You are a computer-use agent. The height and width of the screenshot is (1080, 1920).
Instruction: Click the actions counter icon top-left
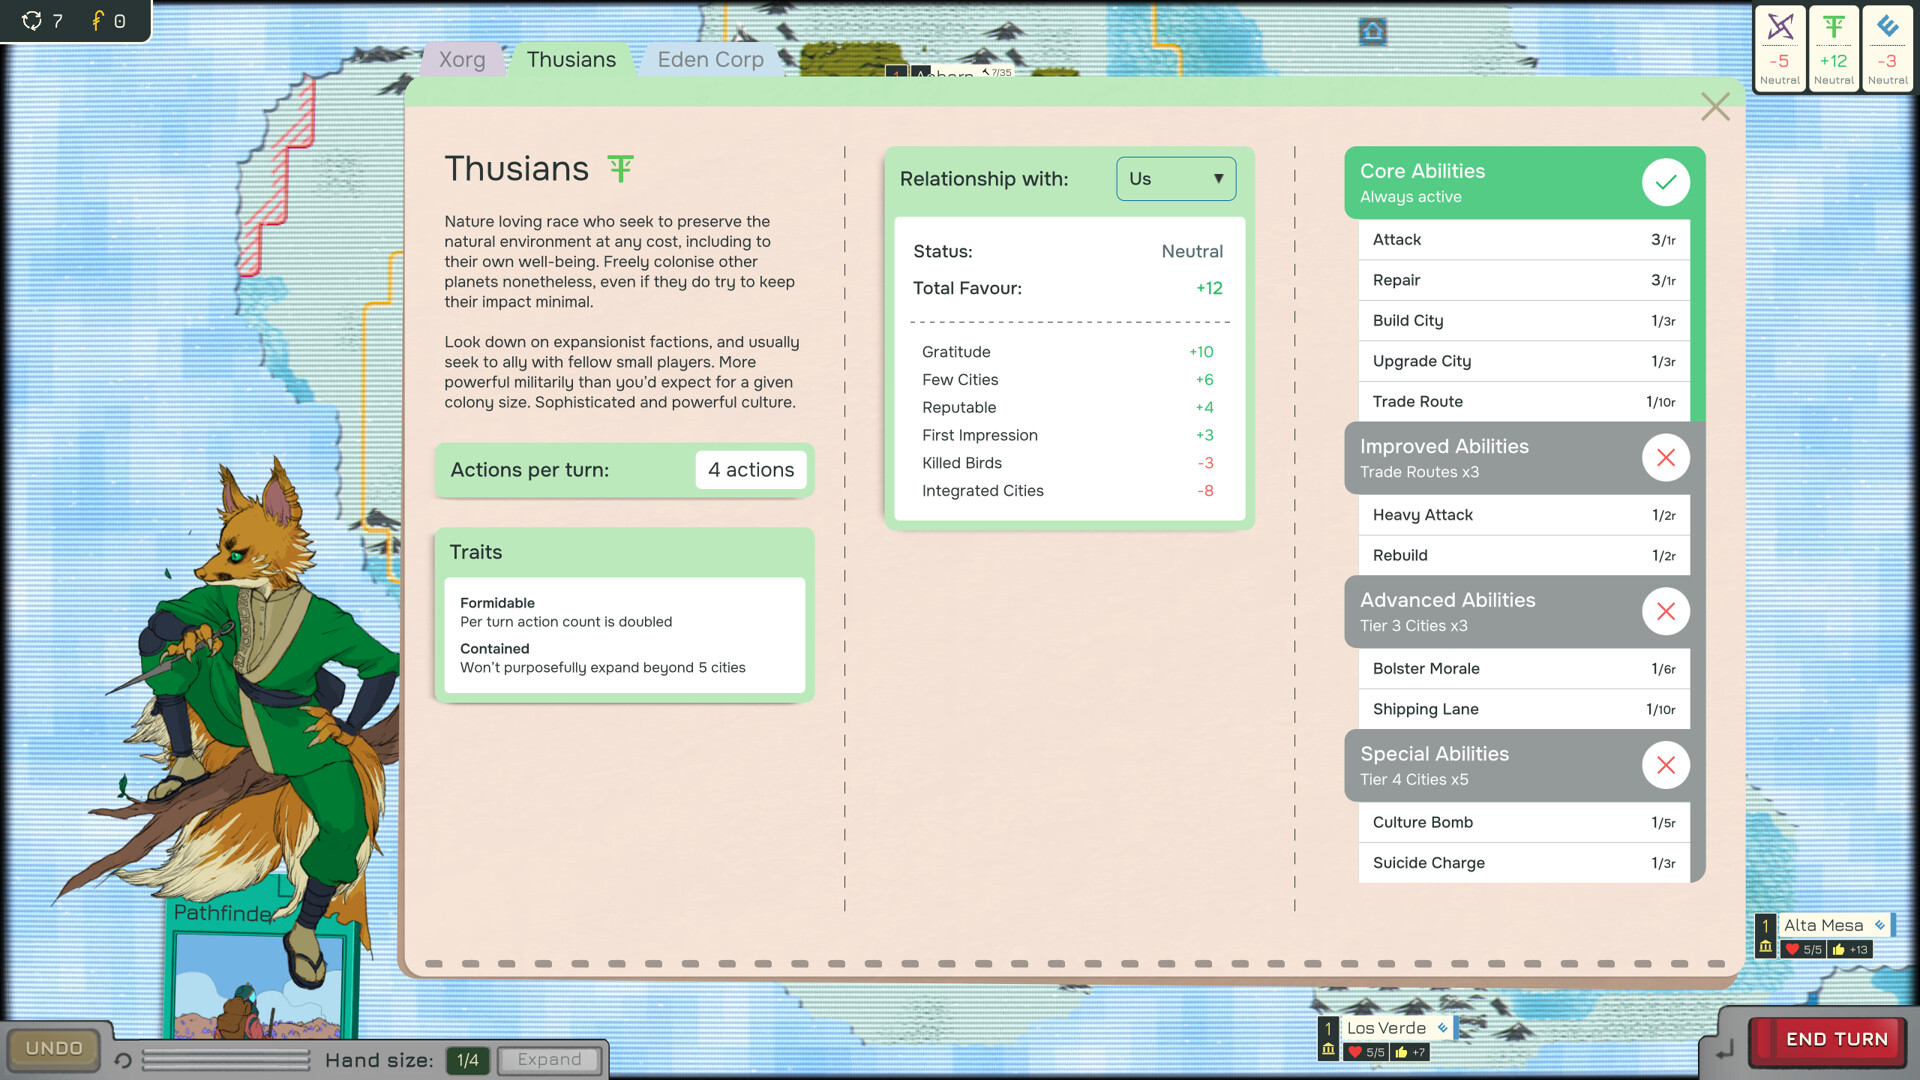[x=32, y=21]
